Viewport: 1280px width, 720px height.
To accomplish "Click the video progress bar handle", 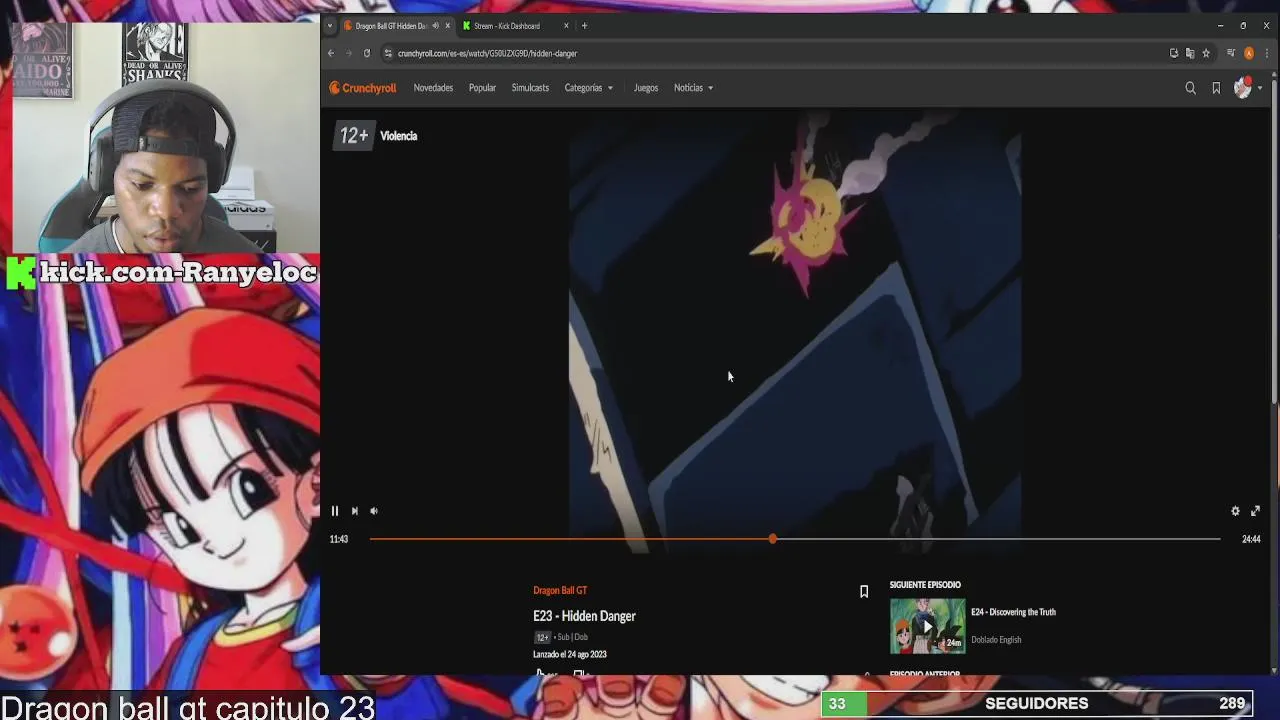I will pyautogui.click(x=773, y=539).
